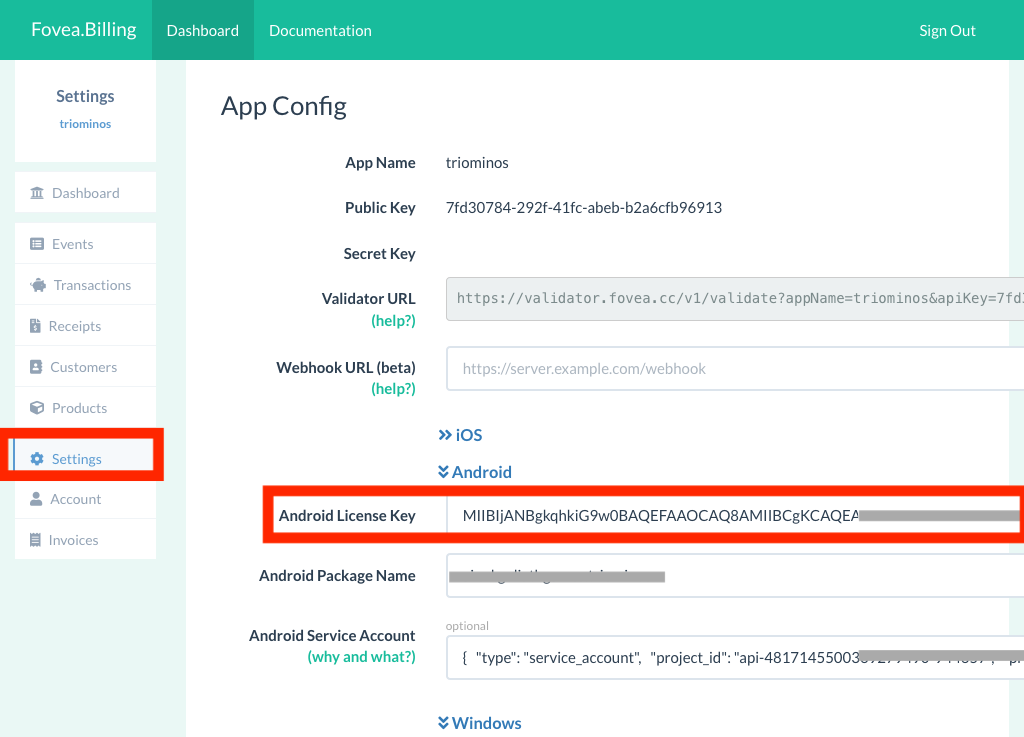
Task: Click the Account user icon
Action: pyautogui.click(x=37, y=499)
